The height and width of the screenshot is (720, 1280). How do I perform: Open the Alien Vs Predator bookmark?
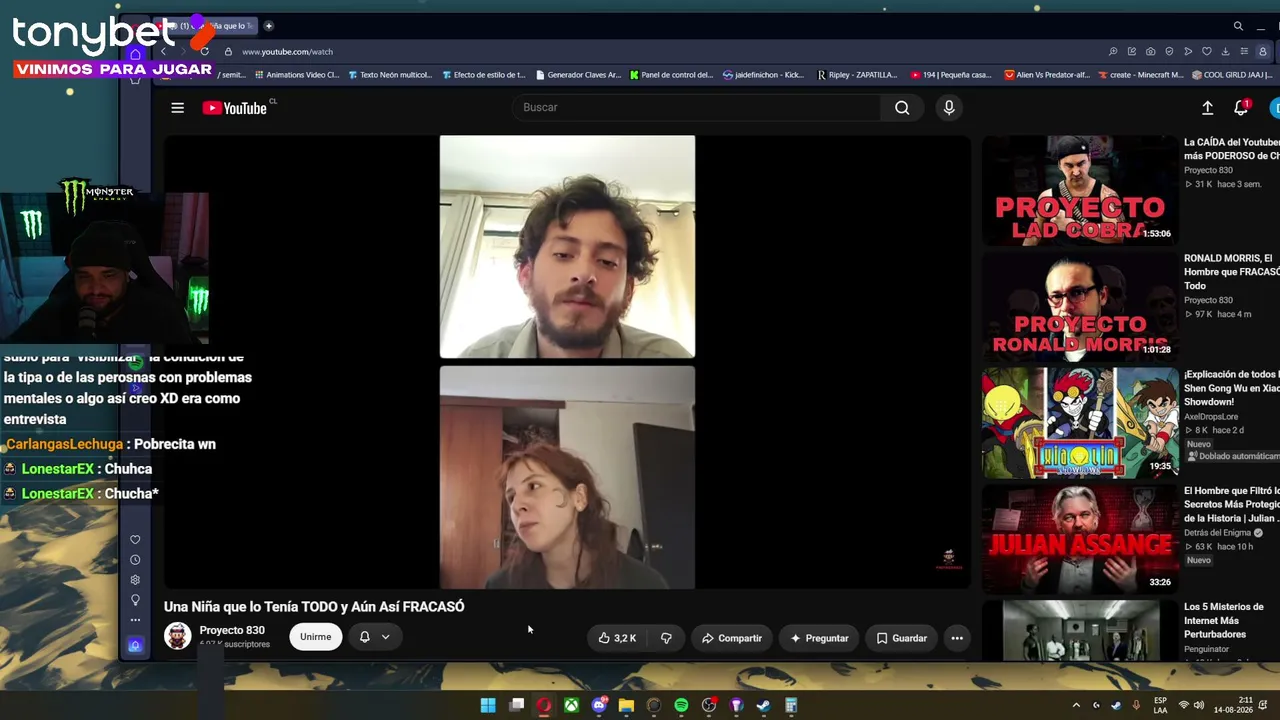pyautogui.click(x=1047, y=75)
